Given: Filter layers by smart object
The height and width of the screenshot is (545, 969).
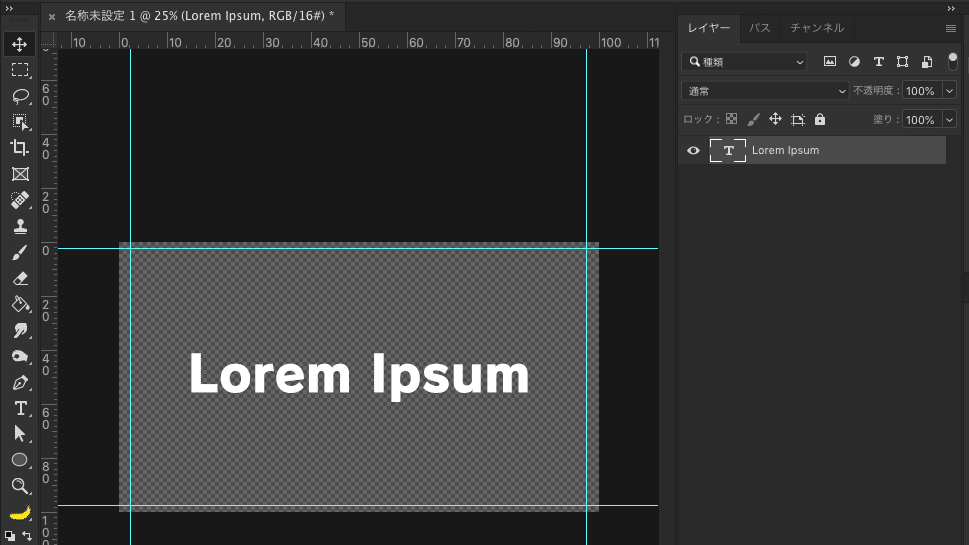Looking at the screenshot, I should click(x=927, y=61).
